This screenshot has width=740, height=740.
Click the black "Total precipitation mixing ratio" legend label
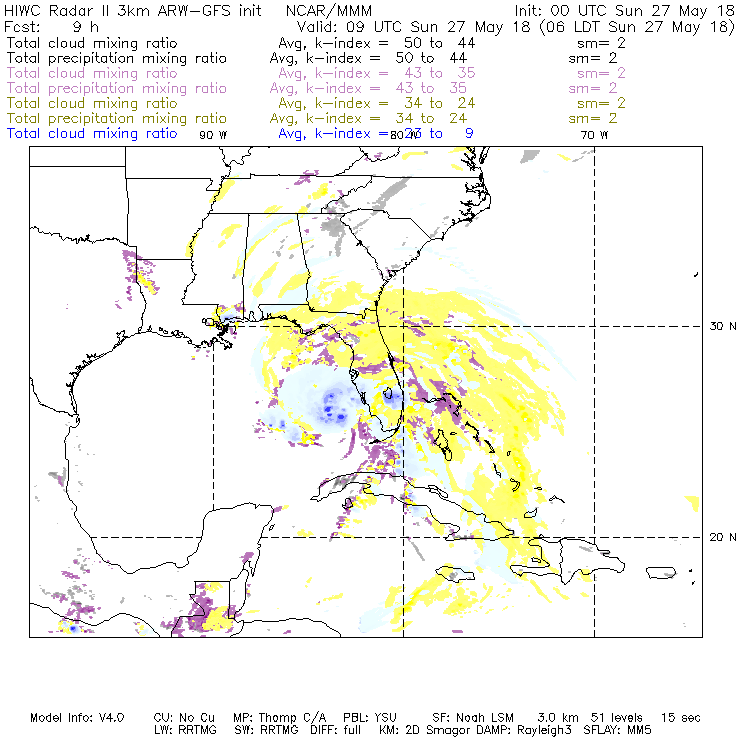(x=117, y=59)
